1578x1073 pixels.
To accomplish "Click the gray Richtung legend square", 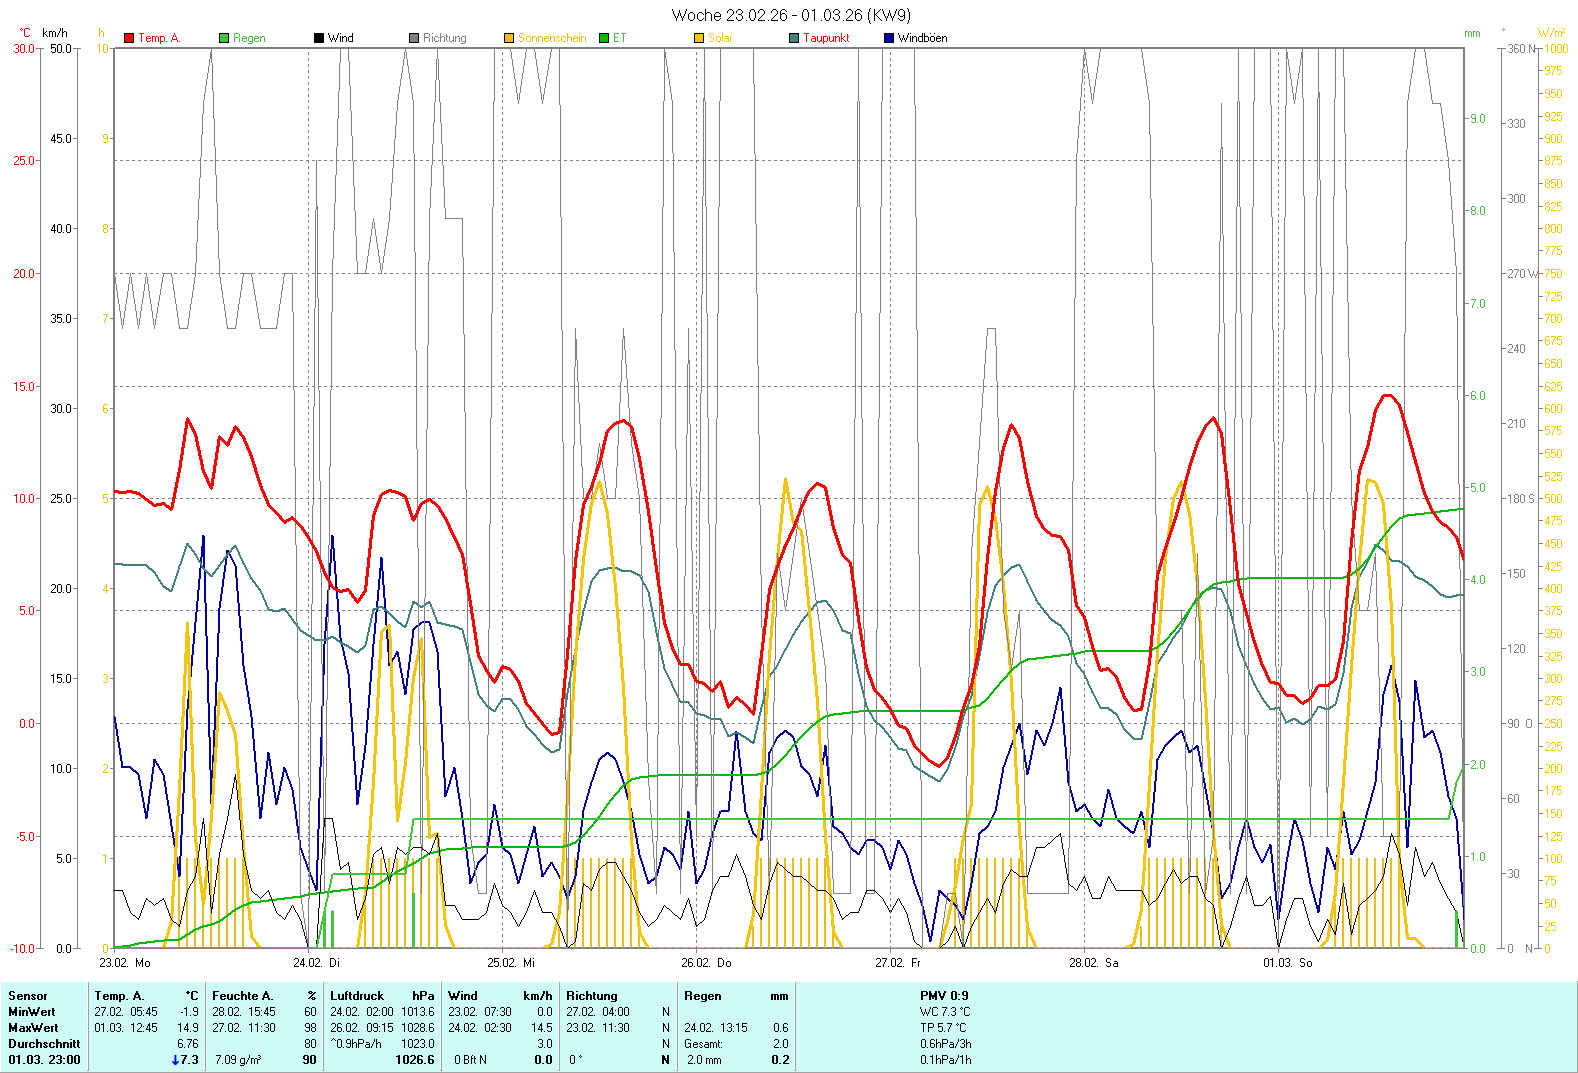I will pyautogui.click(x=414, y=38).
